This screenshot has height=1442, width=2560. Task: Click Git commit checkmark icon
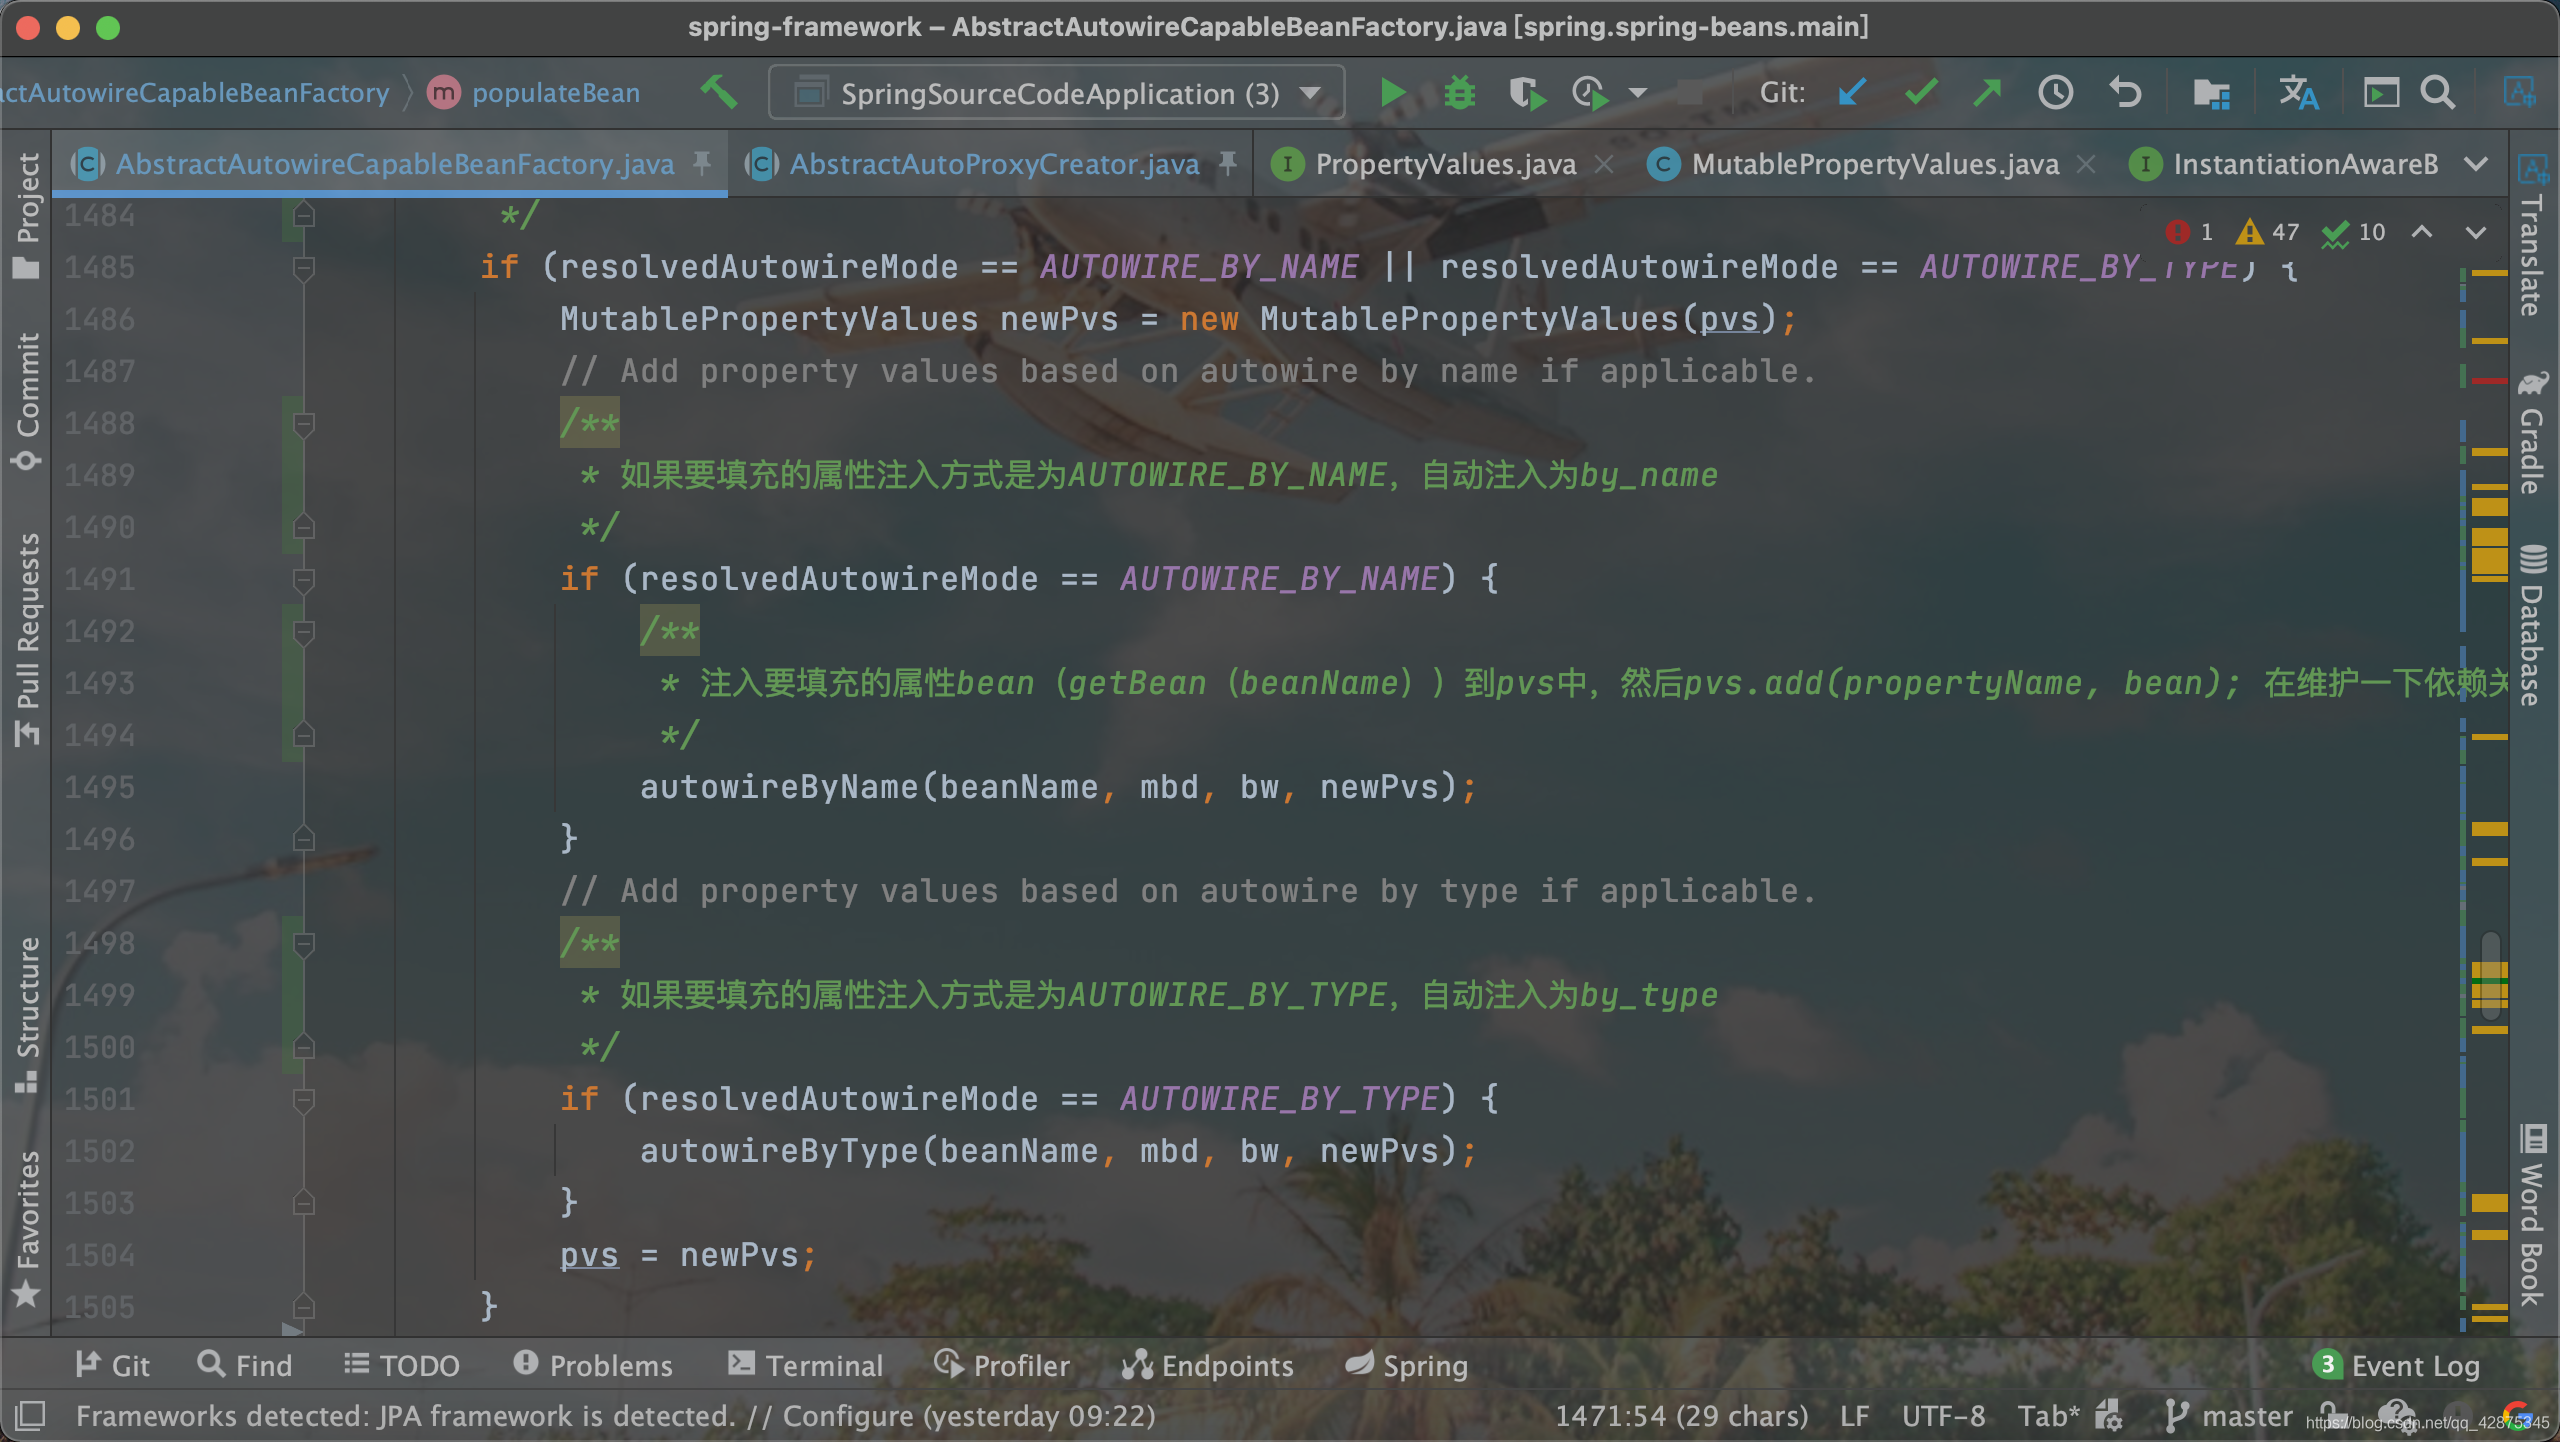[x=1920, y=93]
